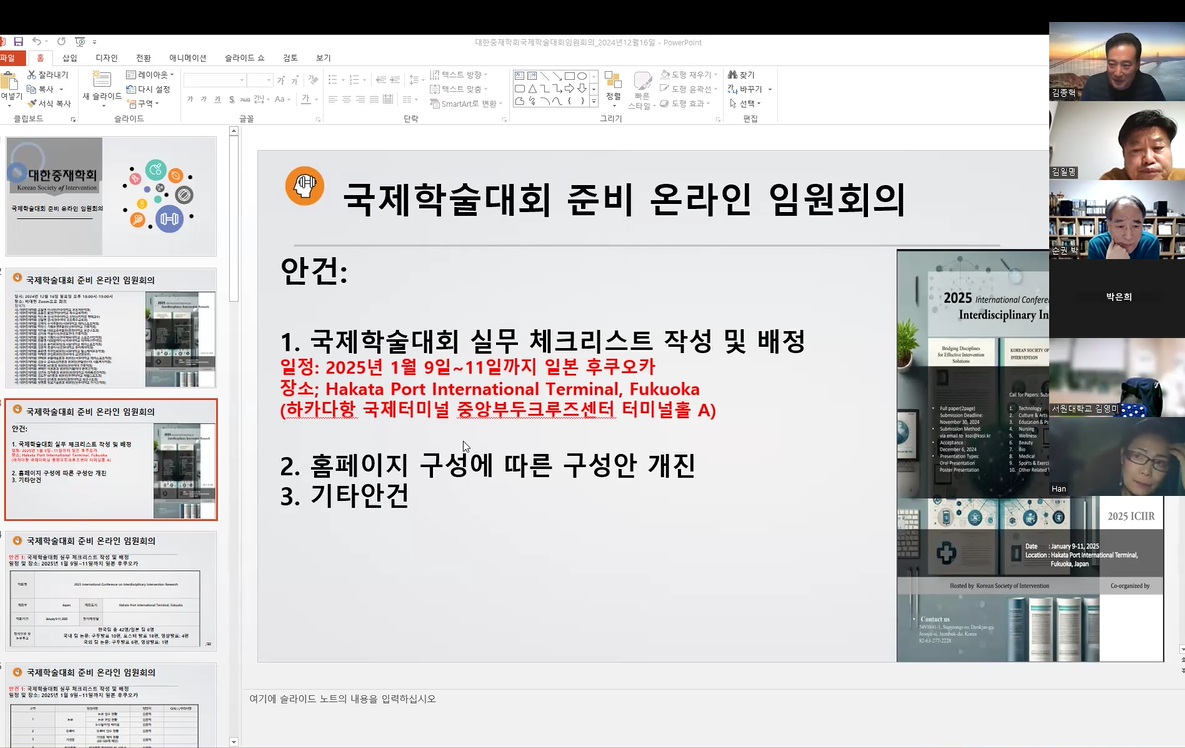
Task: Expand shapes gallery More arrow
Action: click(594, 100)
